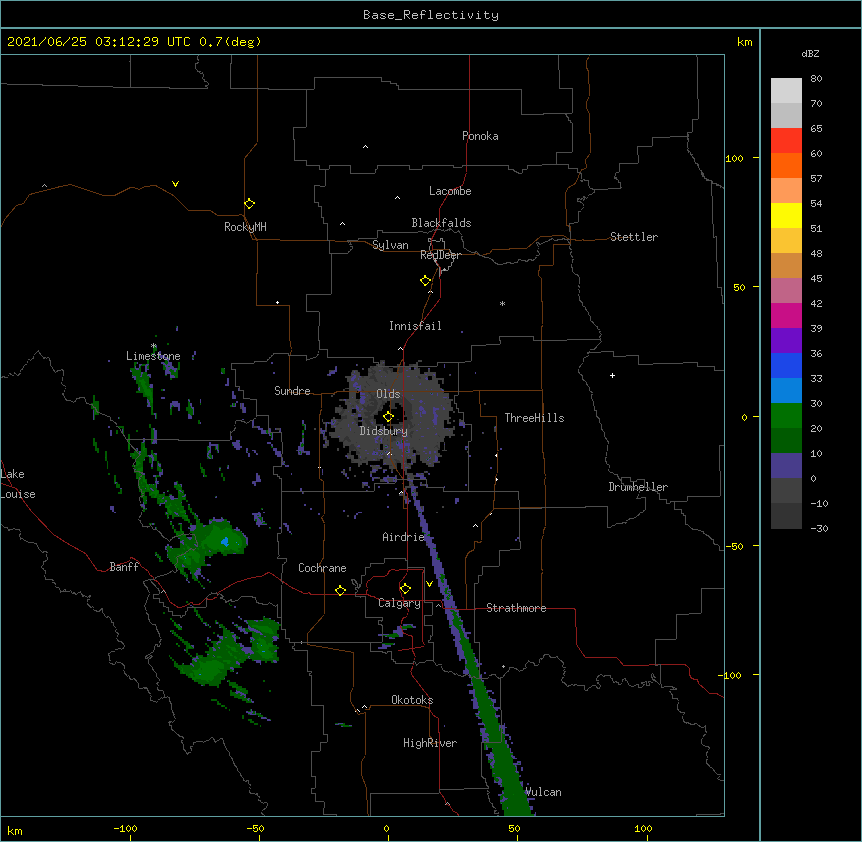This screenshot has height=842, width=862.
Task: Click the yellow diamond marker at Cochrane
Action: (x=340, y=590)
